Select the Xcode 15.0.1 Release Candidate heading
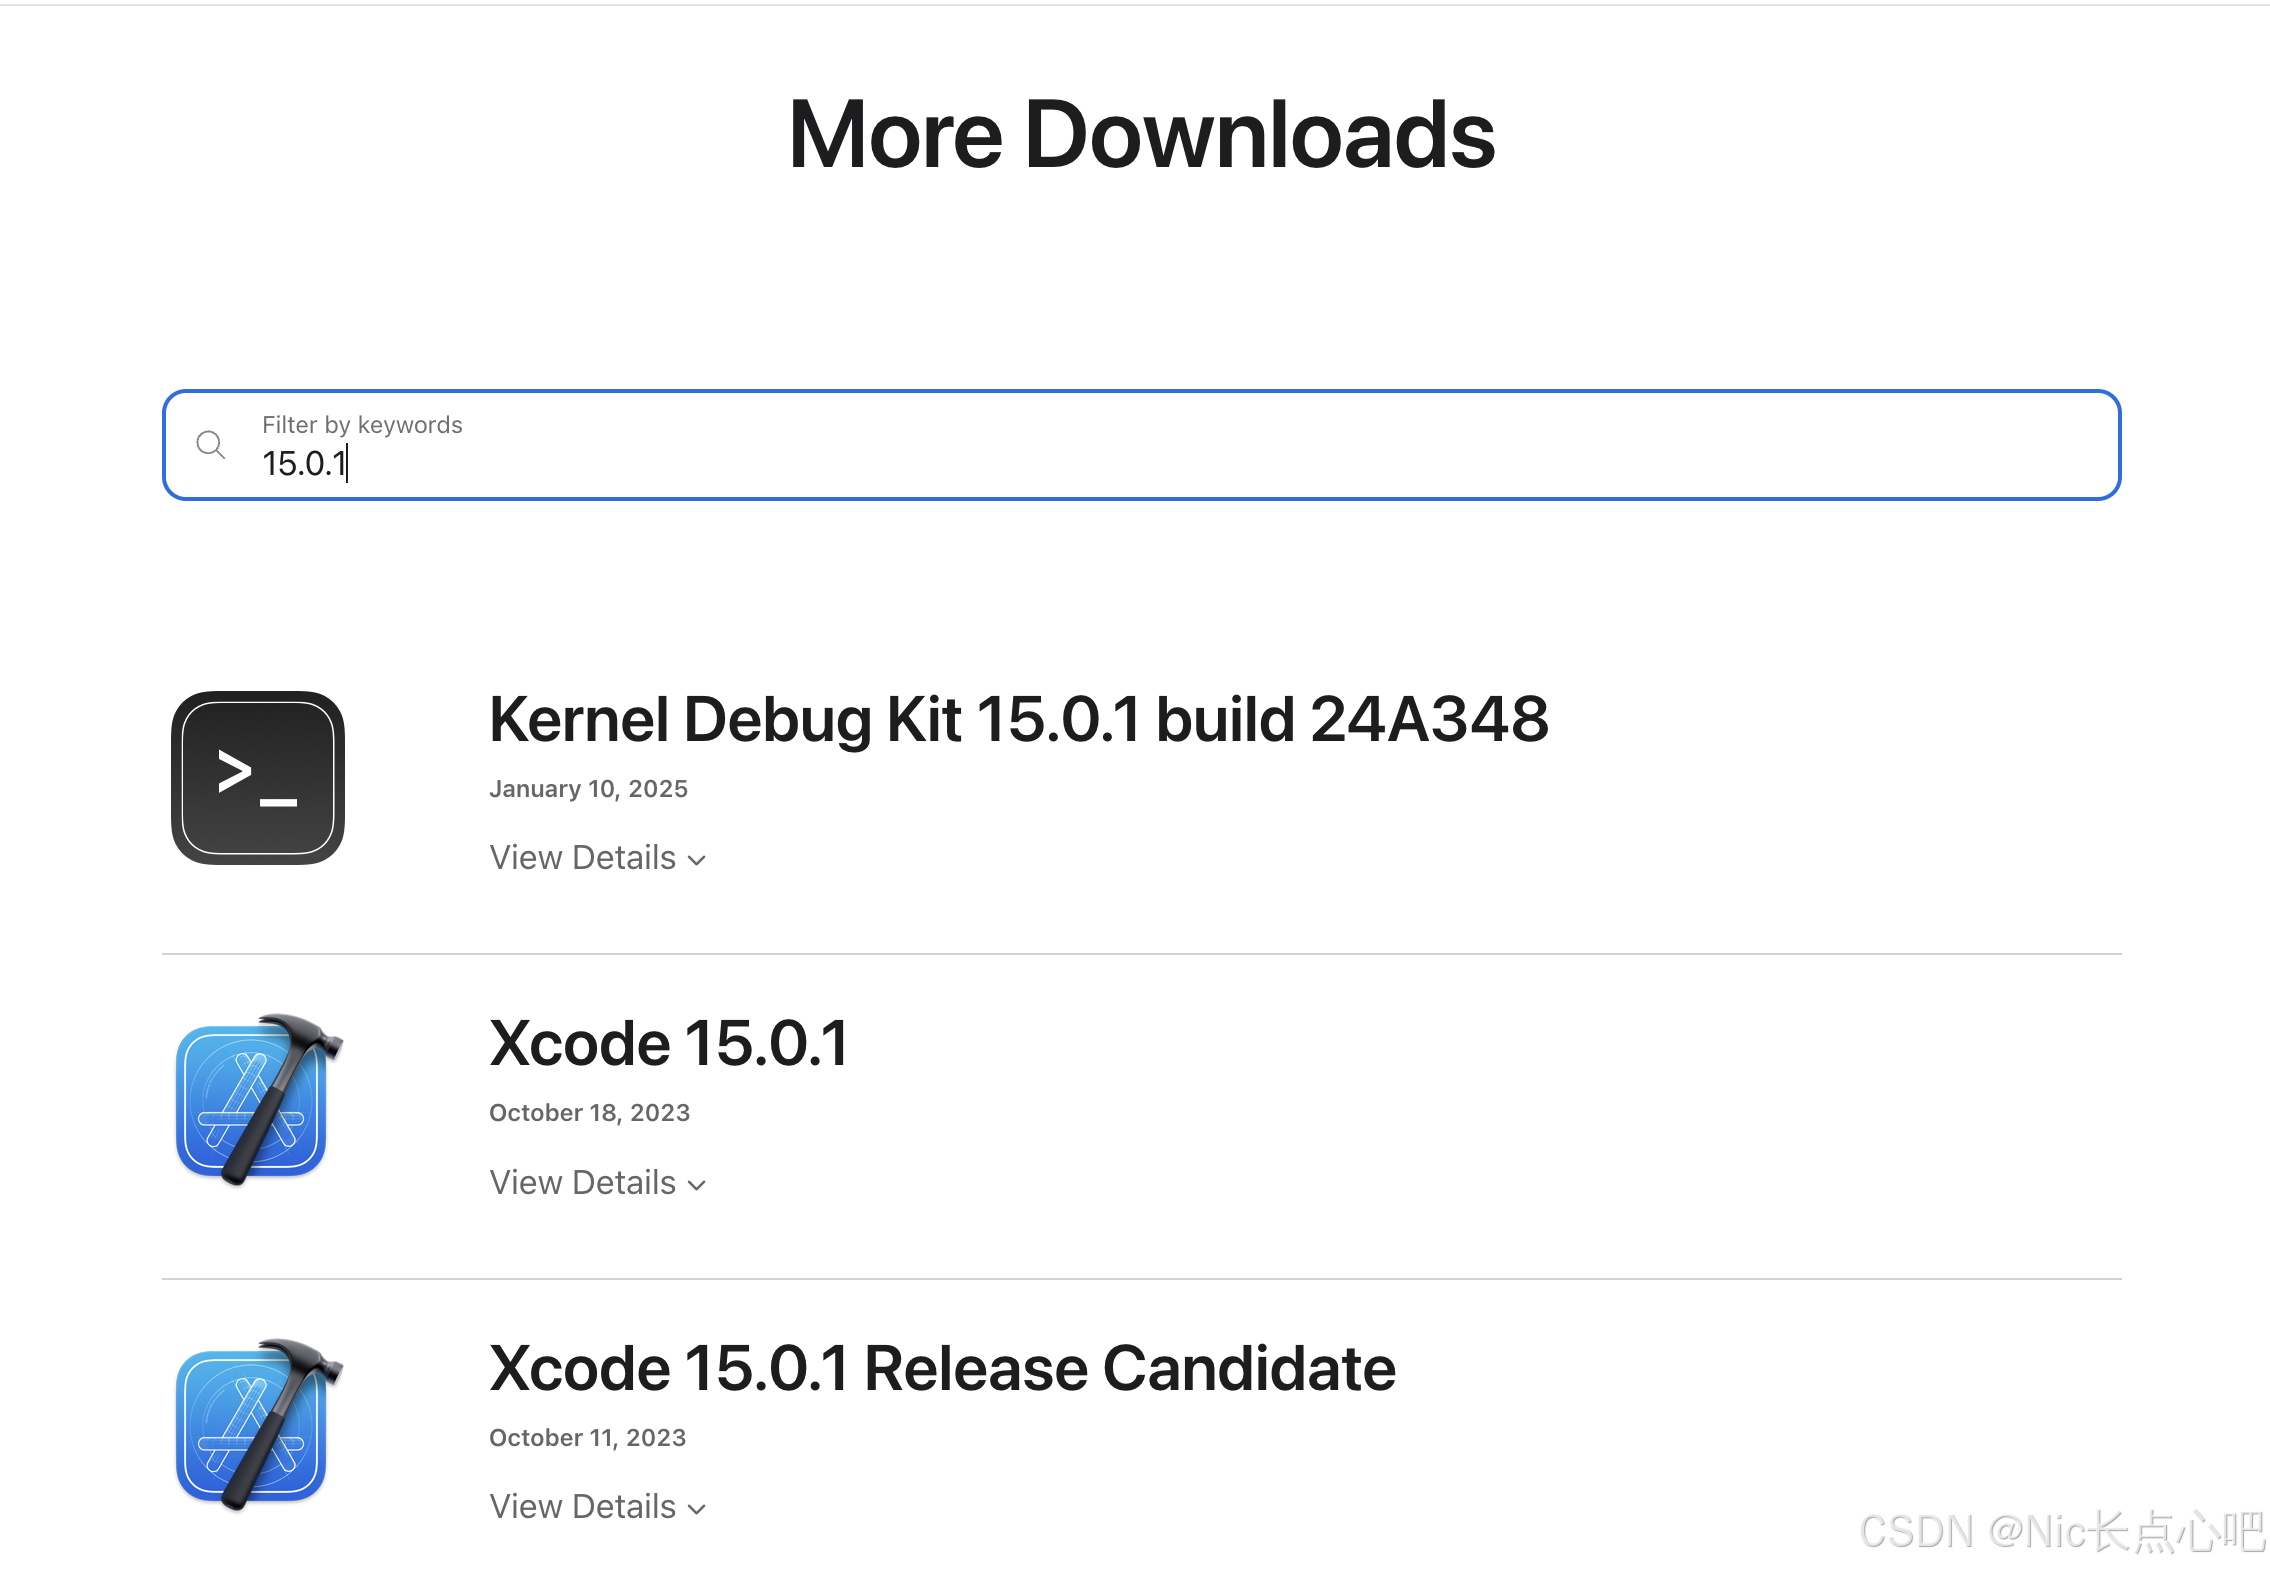 coord(941,1368)
